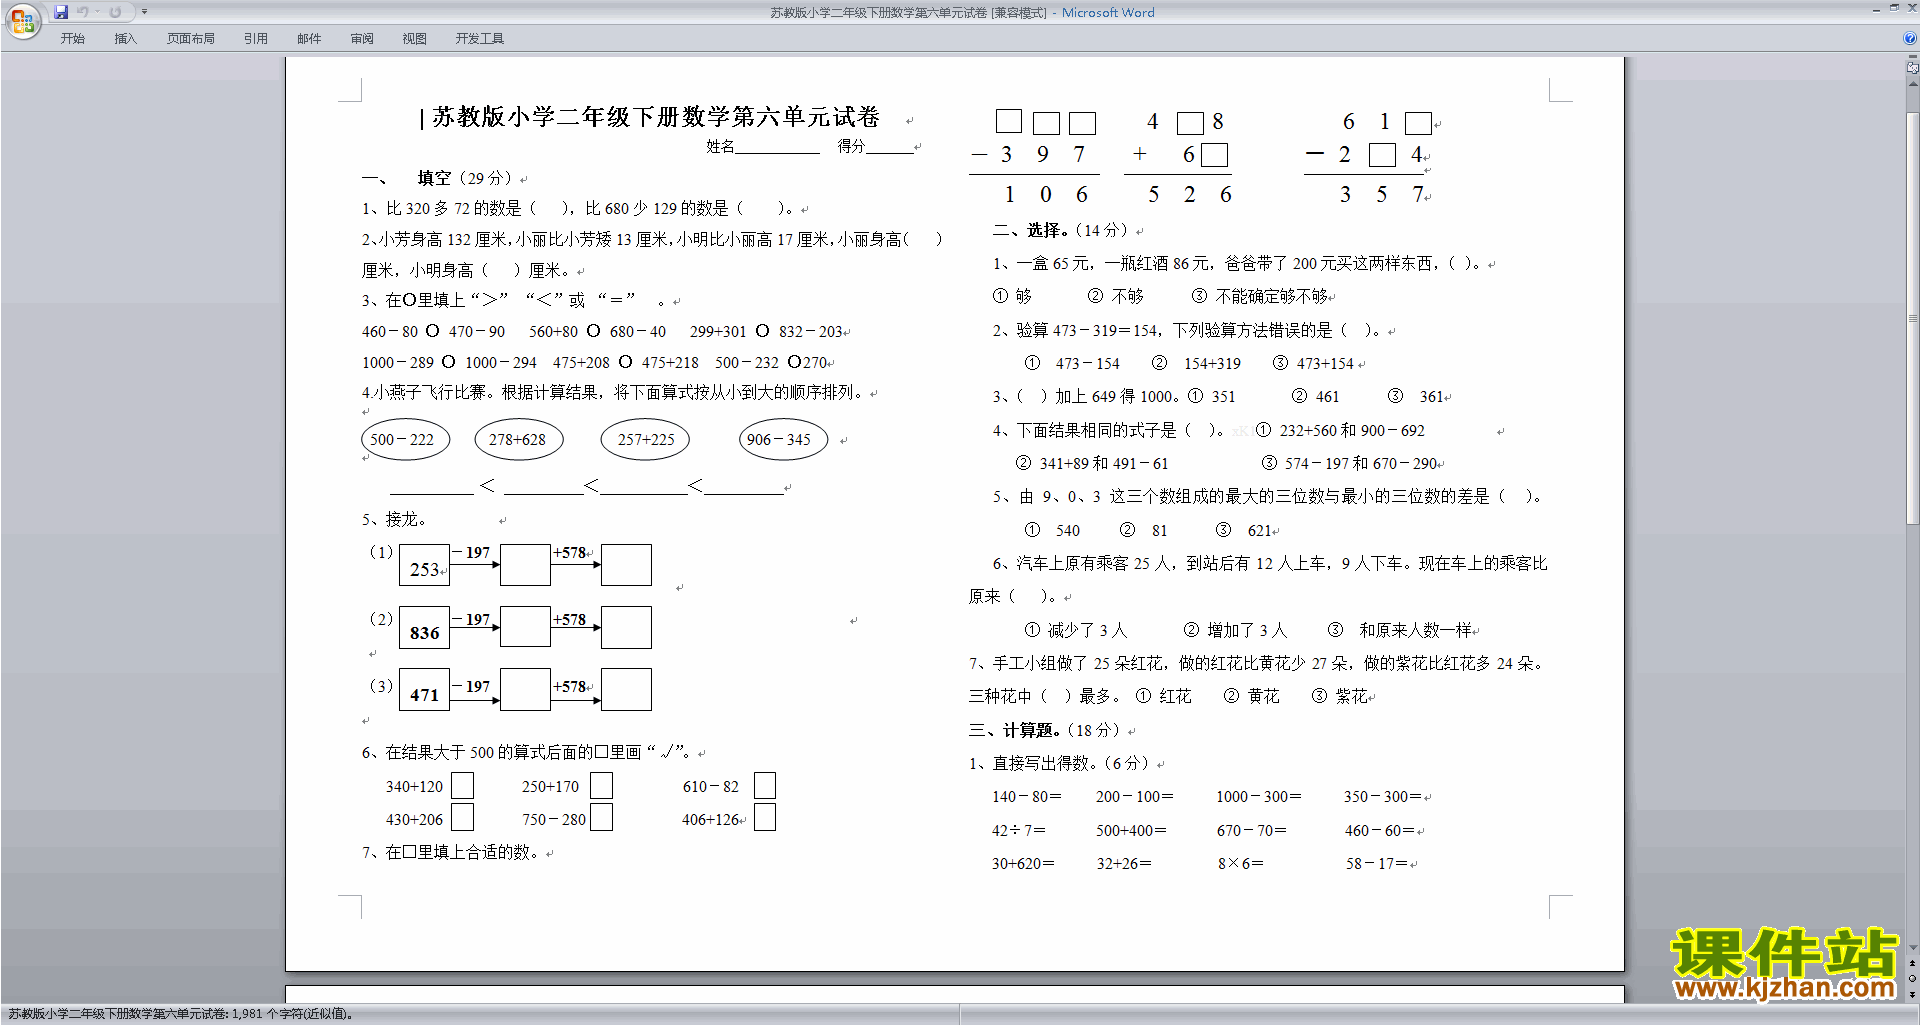Viewport: 1920px width, 1025px height.
Task: Go to previous page with double-up arrow
Action: tap(1912, 963)
